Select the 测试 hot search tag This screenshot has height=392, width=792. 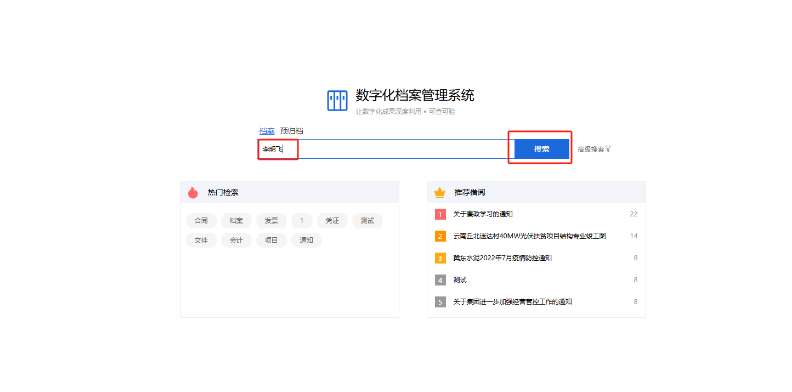[367, 221]
